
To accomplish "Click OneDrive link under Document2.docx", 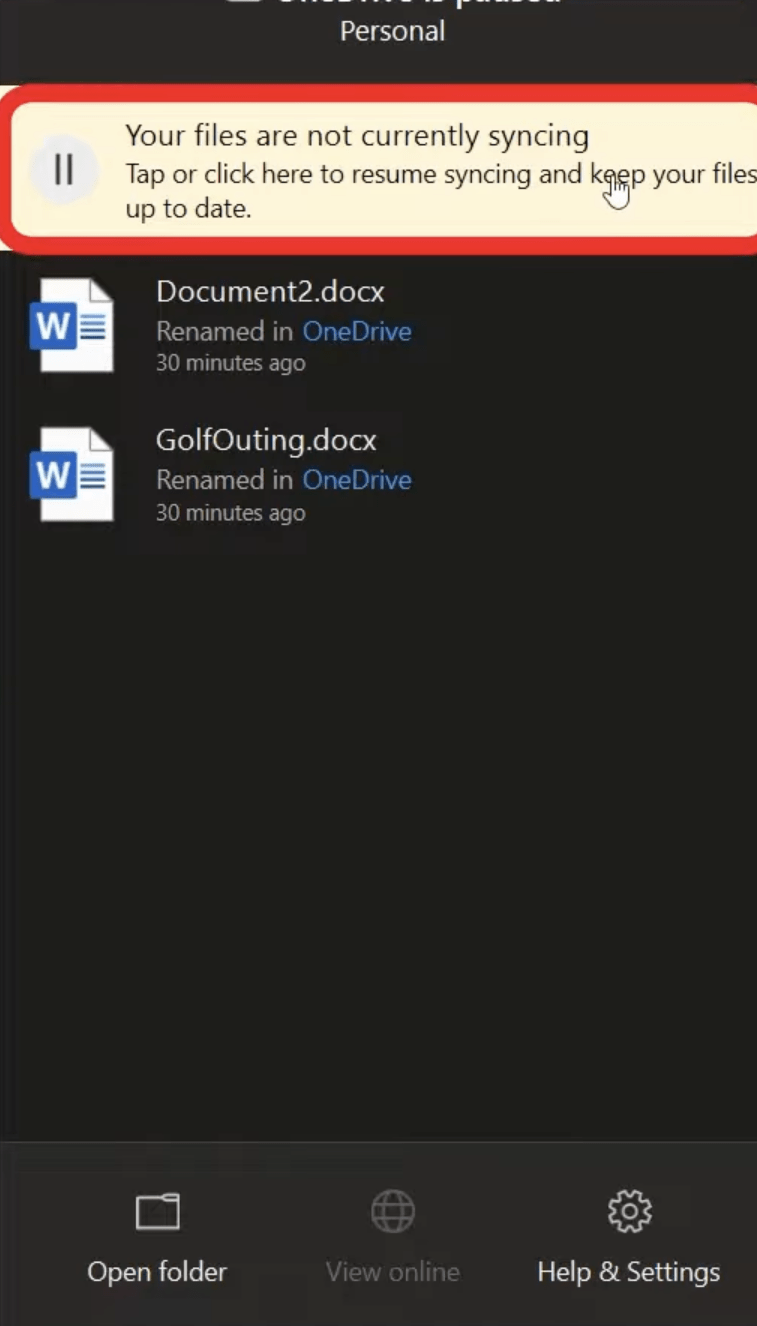I will click(357, 331).
